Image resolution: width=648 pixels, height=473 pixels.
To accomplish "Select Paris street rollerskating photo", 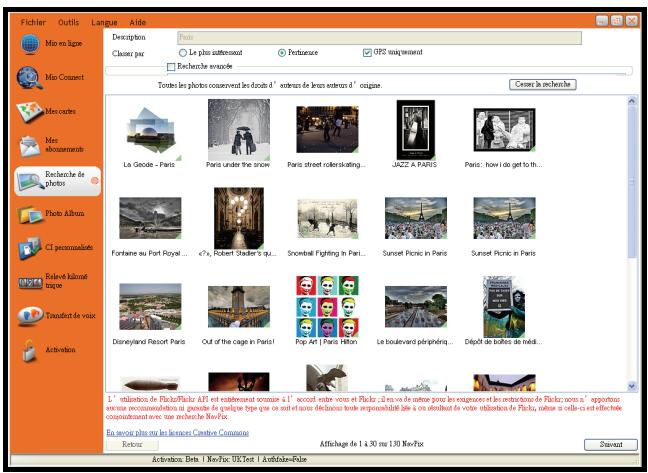I will [x=327, y=130].
